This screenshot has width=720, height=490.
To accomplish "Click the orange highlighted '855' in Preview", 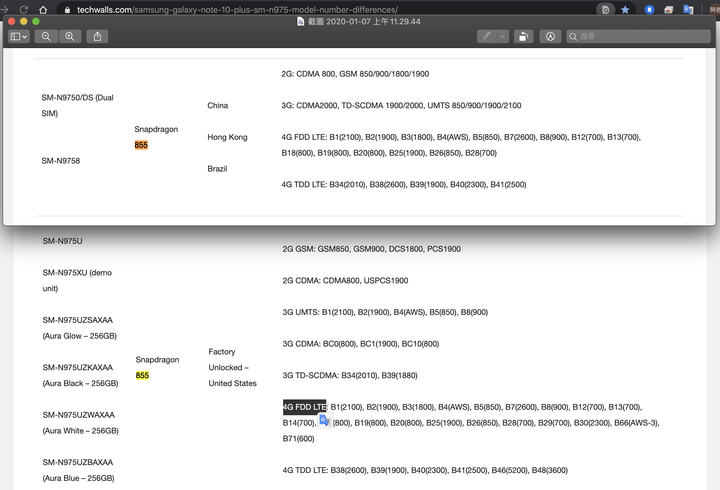I will point(141,145).
